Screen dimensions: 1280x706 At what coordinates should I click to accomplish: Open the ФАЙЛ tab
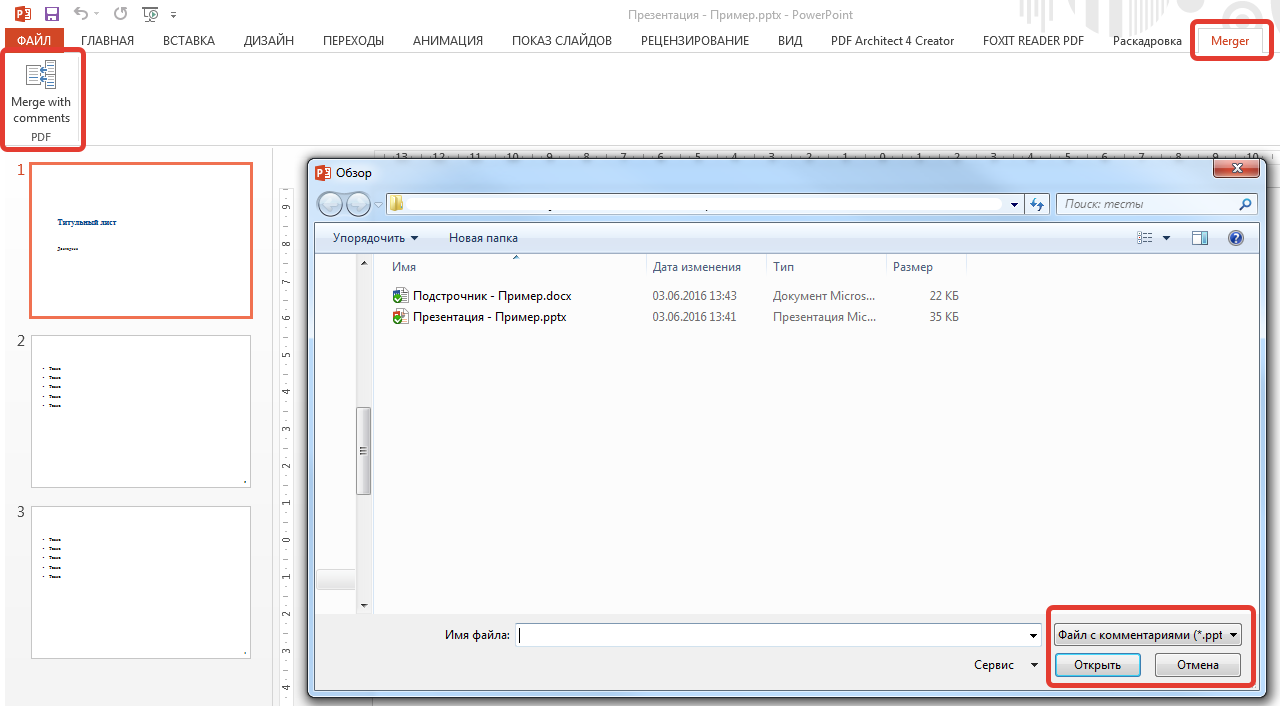[34, 41]
